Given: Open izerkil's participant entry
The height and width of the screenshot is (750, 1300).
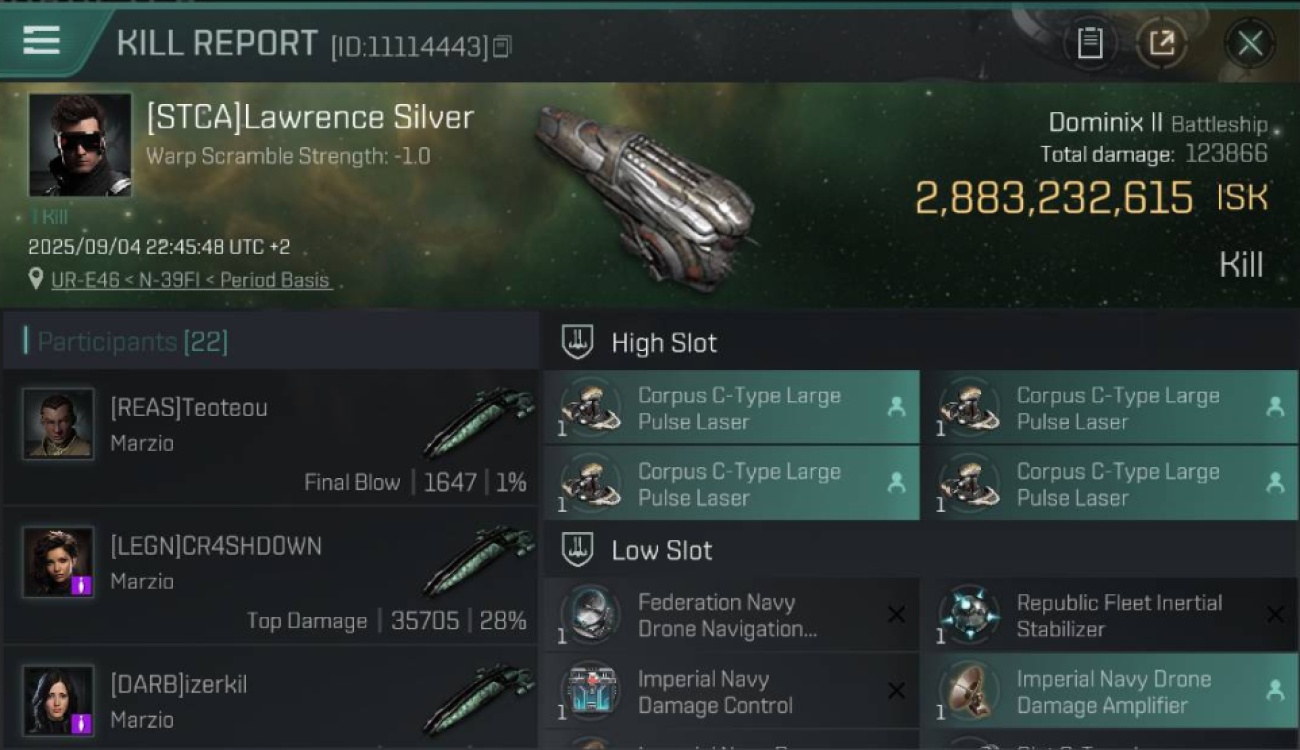Looking at the screenshot, I should tap(270, 700).
